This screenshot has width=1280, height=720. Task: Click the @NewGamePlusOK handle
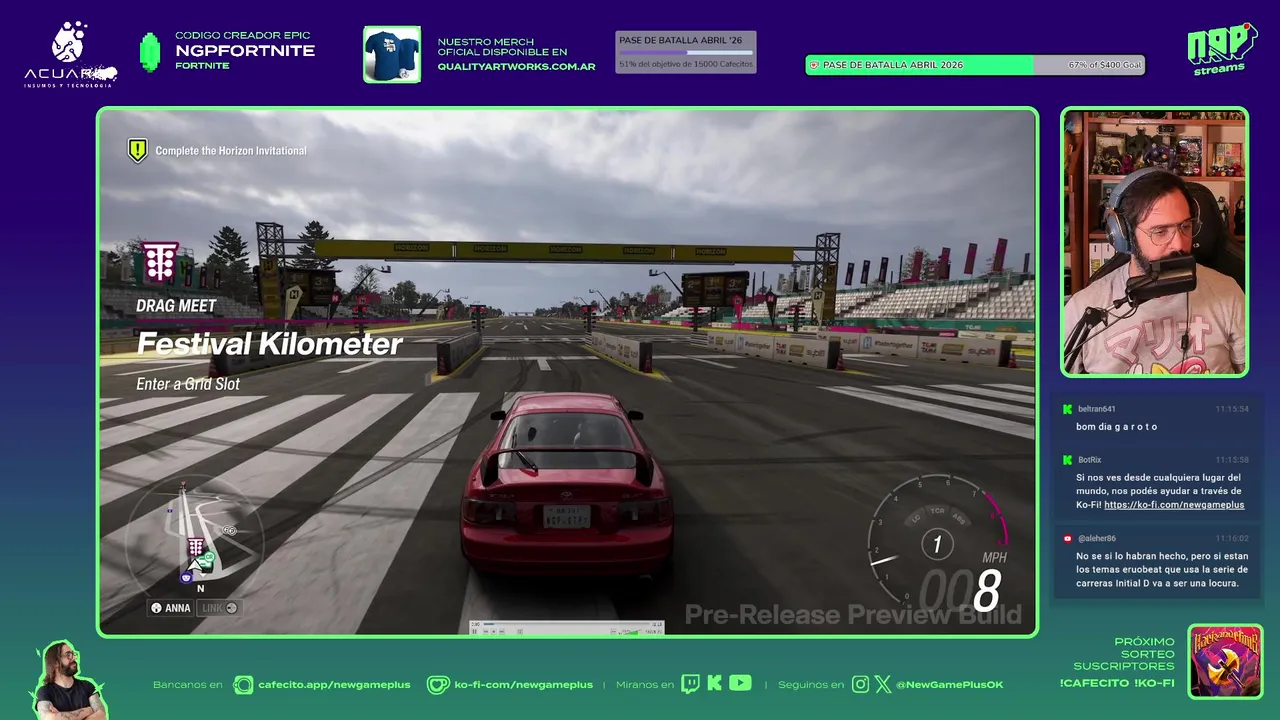(949, 685)
